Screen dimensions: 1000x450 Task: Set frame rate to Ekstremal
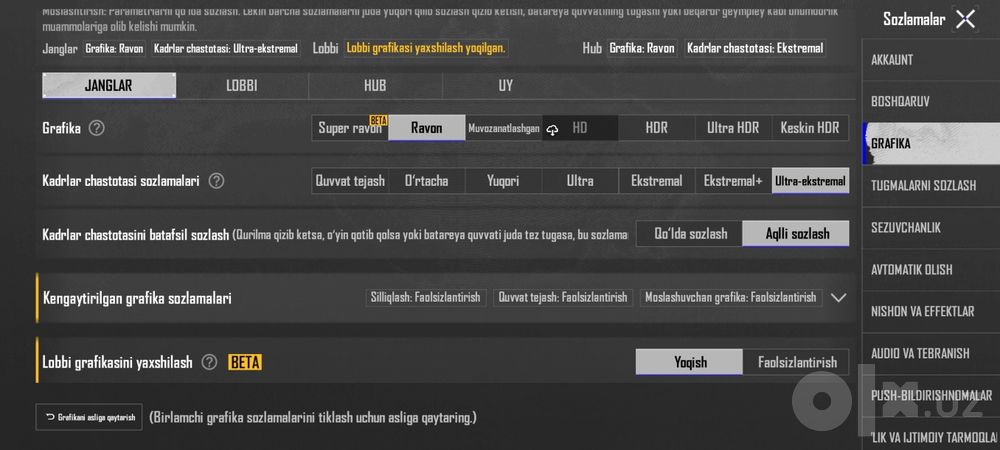(657, 181)
